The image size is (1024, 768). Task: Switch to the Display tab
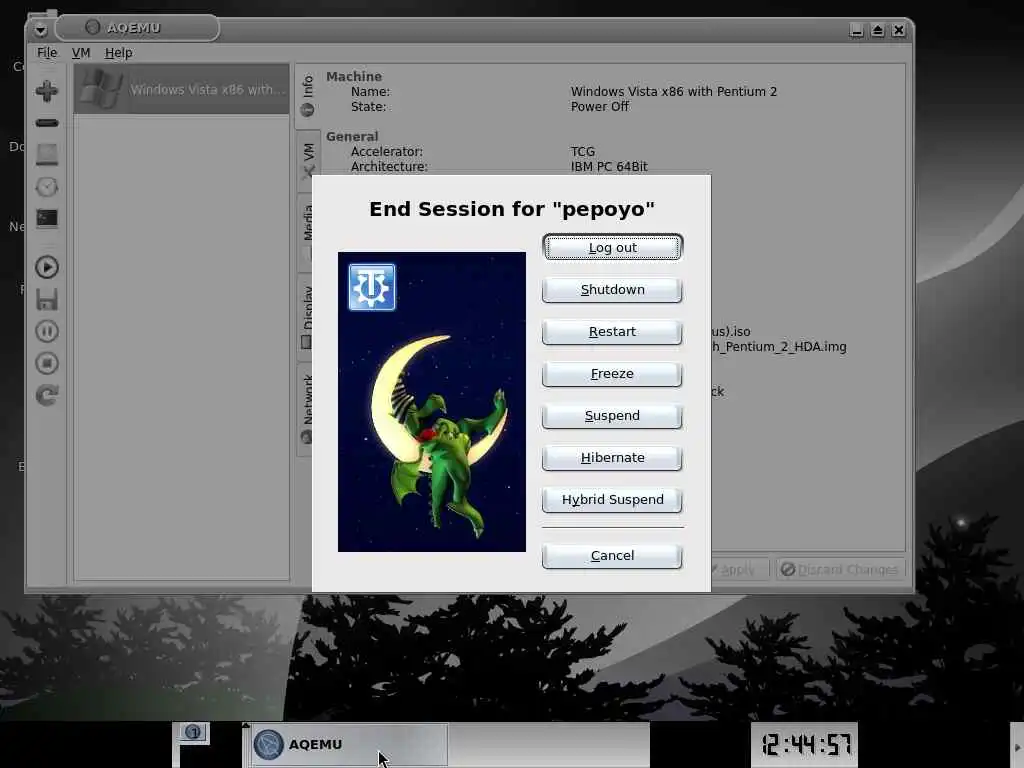307,317
